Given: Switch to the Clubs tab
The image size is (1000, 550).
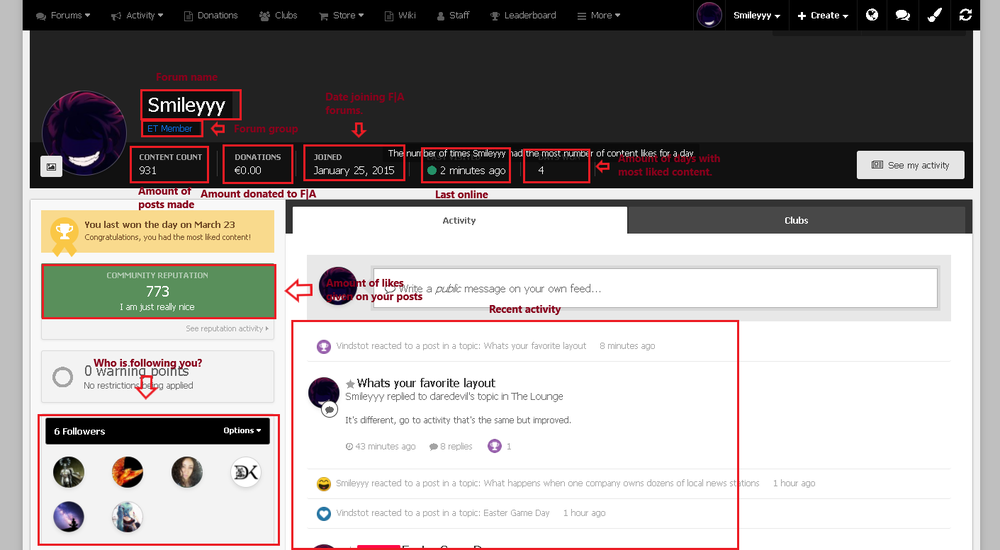Looking at the screenshot, I should point(796,221).
